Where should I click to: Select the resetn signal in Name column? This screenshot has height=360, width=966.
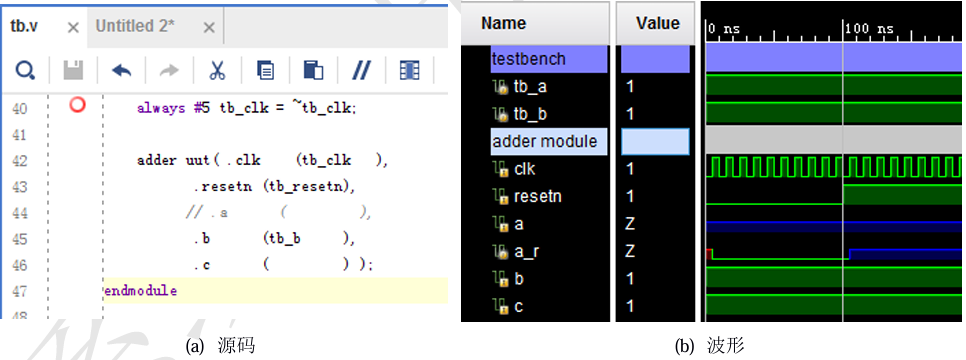click(x=537, y=197)
